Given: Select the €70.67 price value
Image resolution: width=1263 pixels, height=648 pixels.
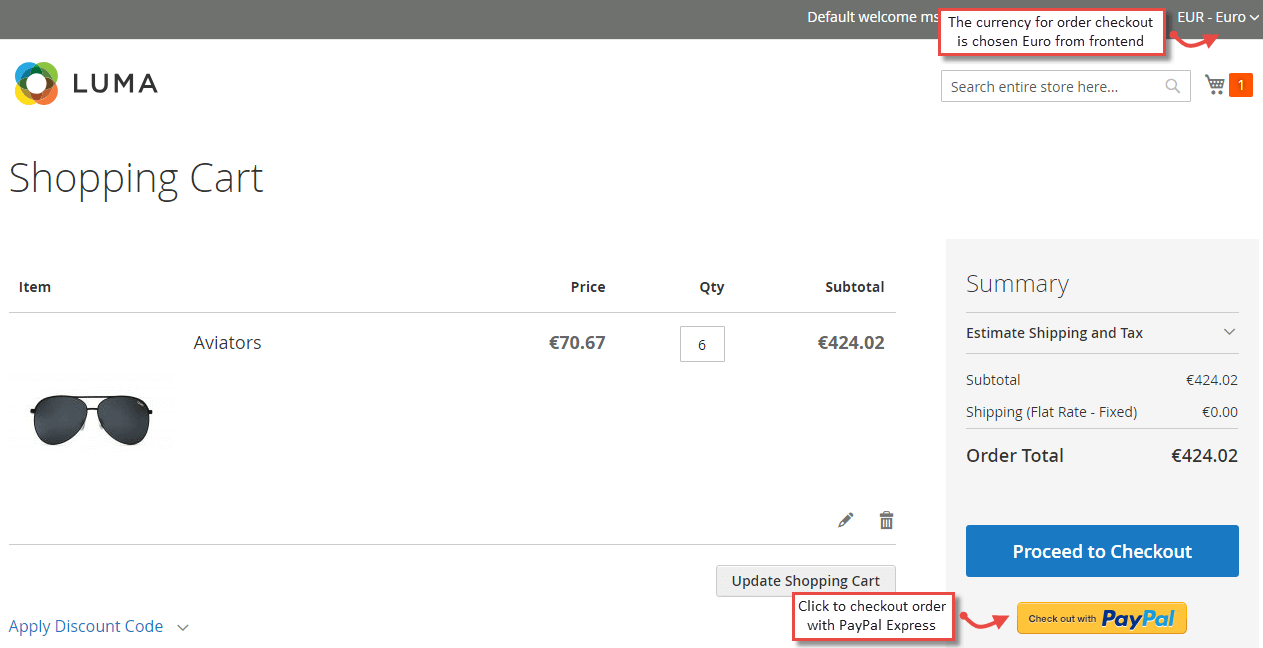Looking at the screenshot, I should (577, 342).
